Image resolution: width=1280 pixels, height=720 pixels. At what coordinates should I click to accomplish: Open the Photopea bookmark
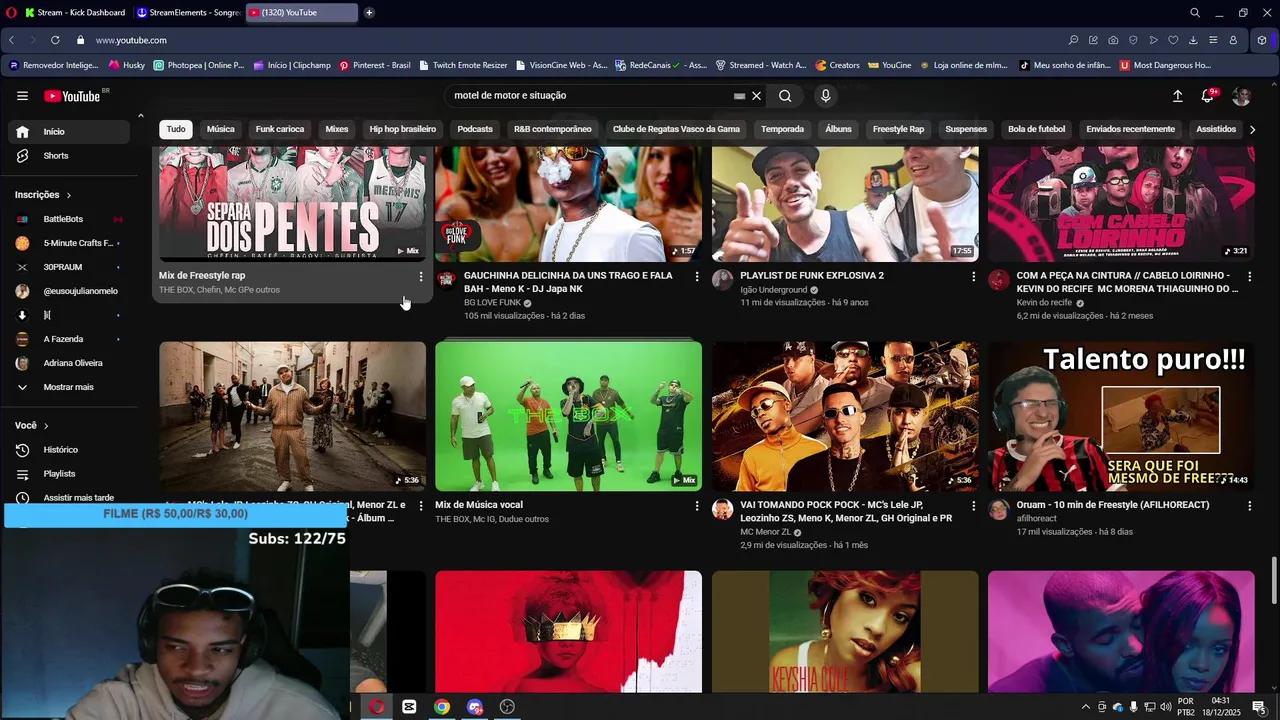(x=198, y=65)
